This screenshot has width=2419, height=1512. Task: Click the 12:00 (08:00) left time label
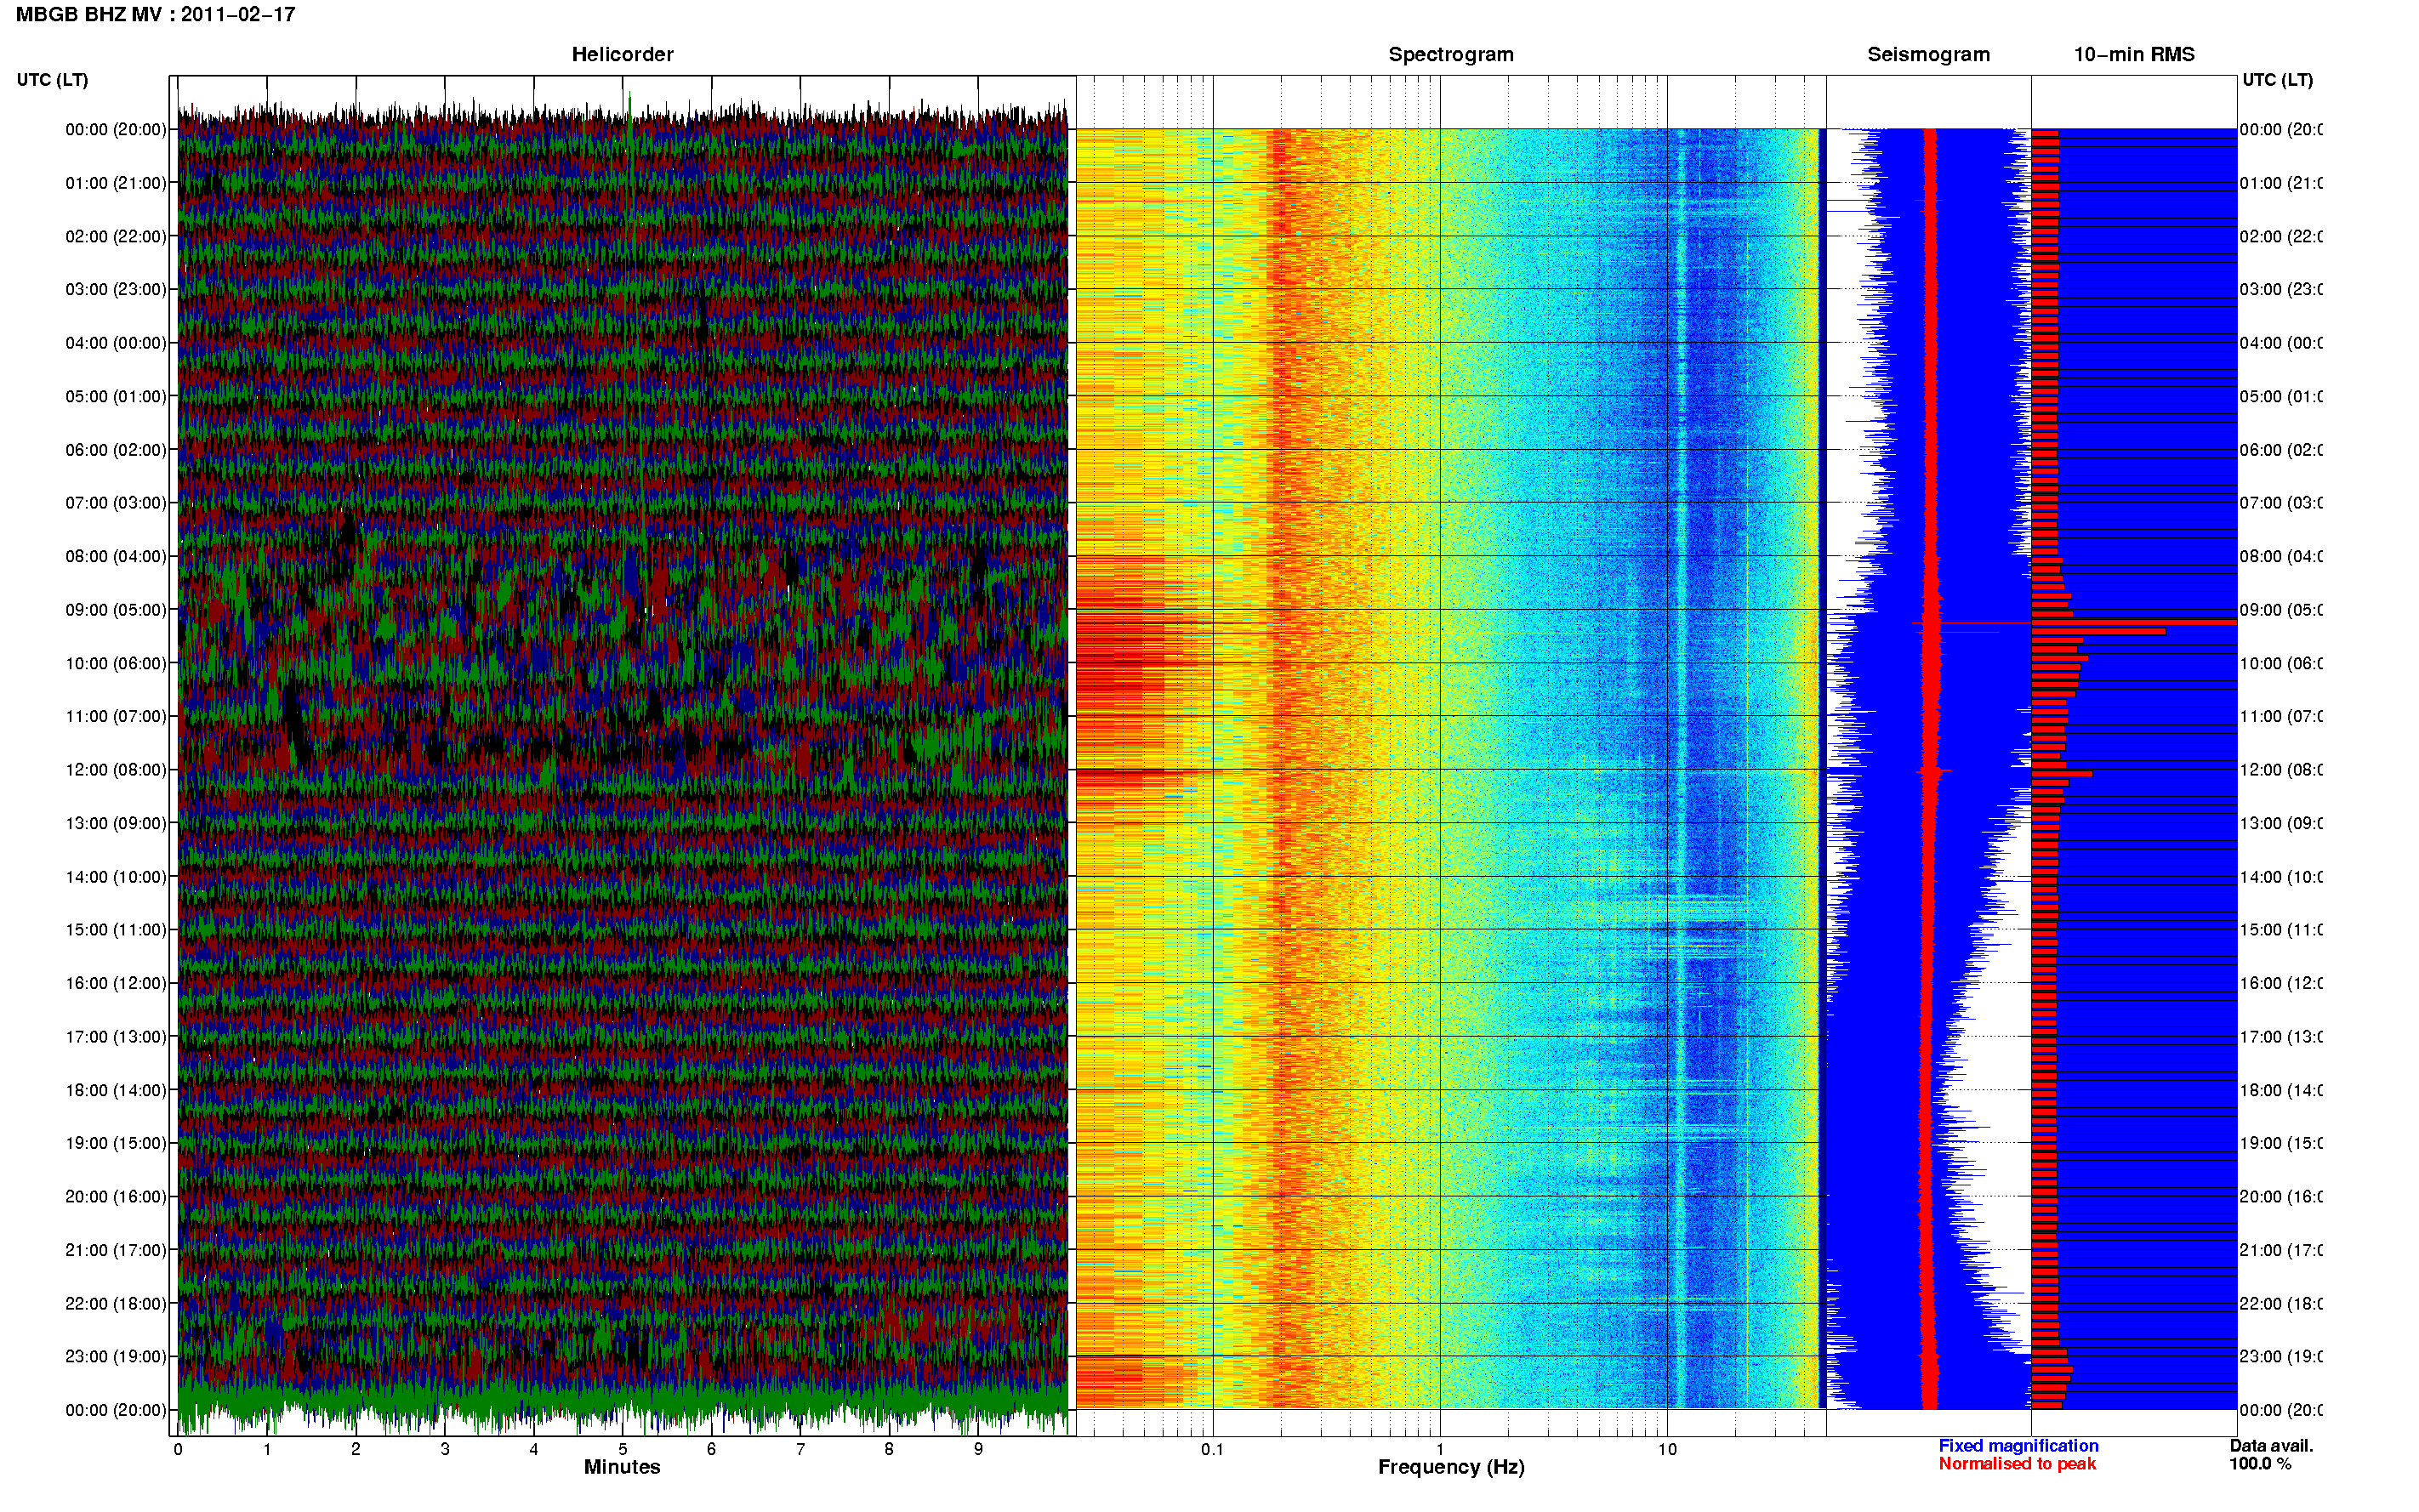(116, 770)
